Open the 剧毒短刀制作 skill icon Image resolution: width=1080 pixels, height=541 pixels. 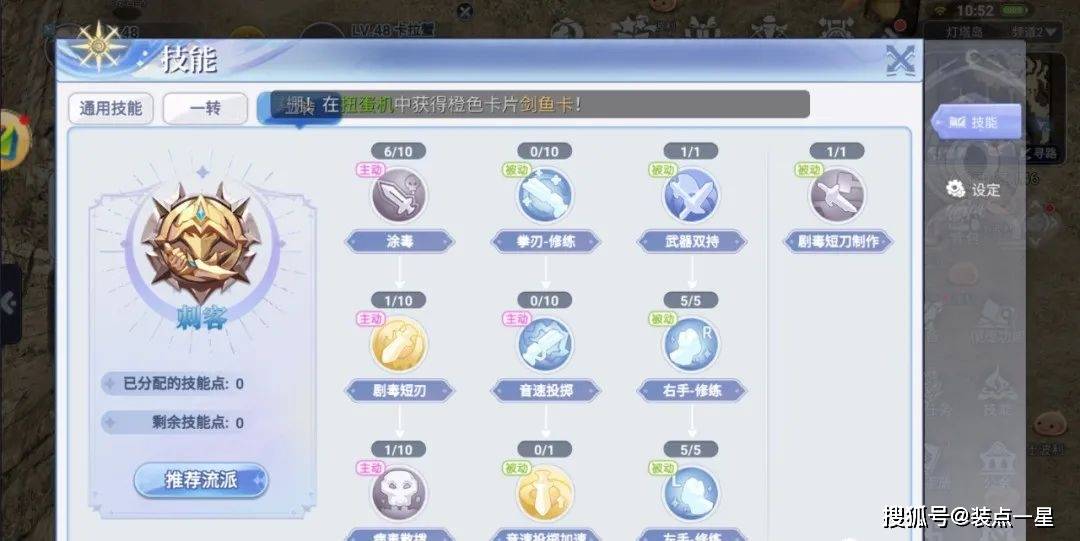(837, 195)
